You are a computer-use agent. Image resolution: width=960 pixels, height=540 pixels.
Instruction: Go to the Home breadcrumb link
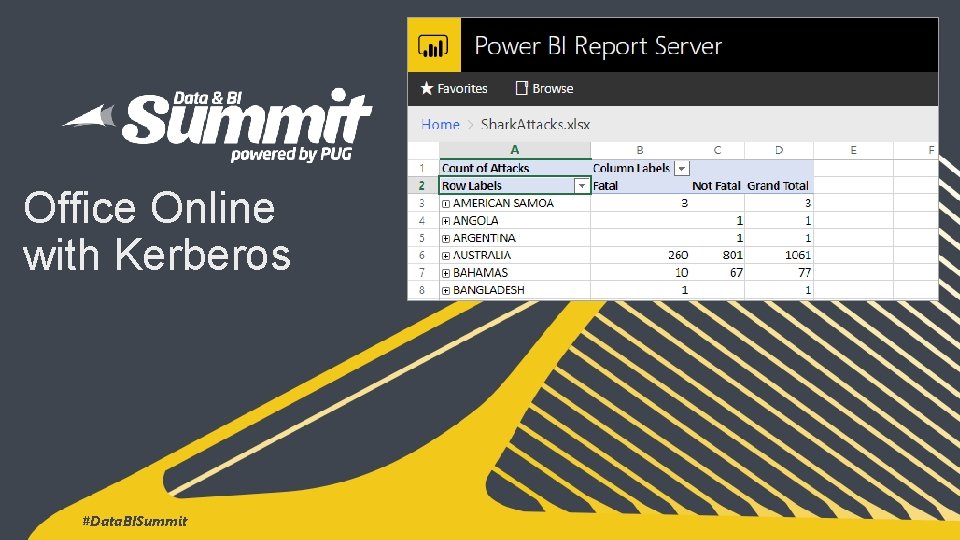pos(440,124)
